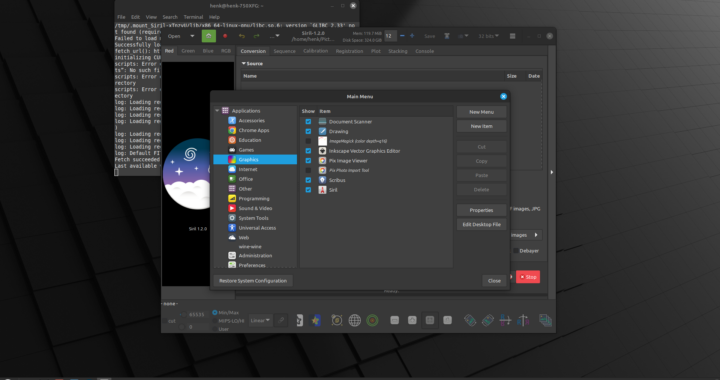The height and width of the screenshot is (380, 720).
Task: Click the chain link icon beside Linear
Action: (281, 320)
